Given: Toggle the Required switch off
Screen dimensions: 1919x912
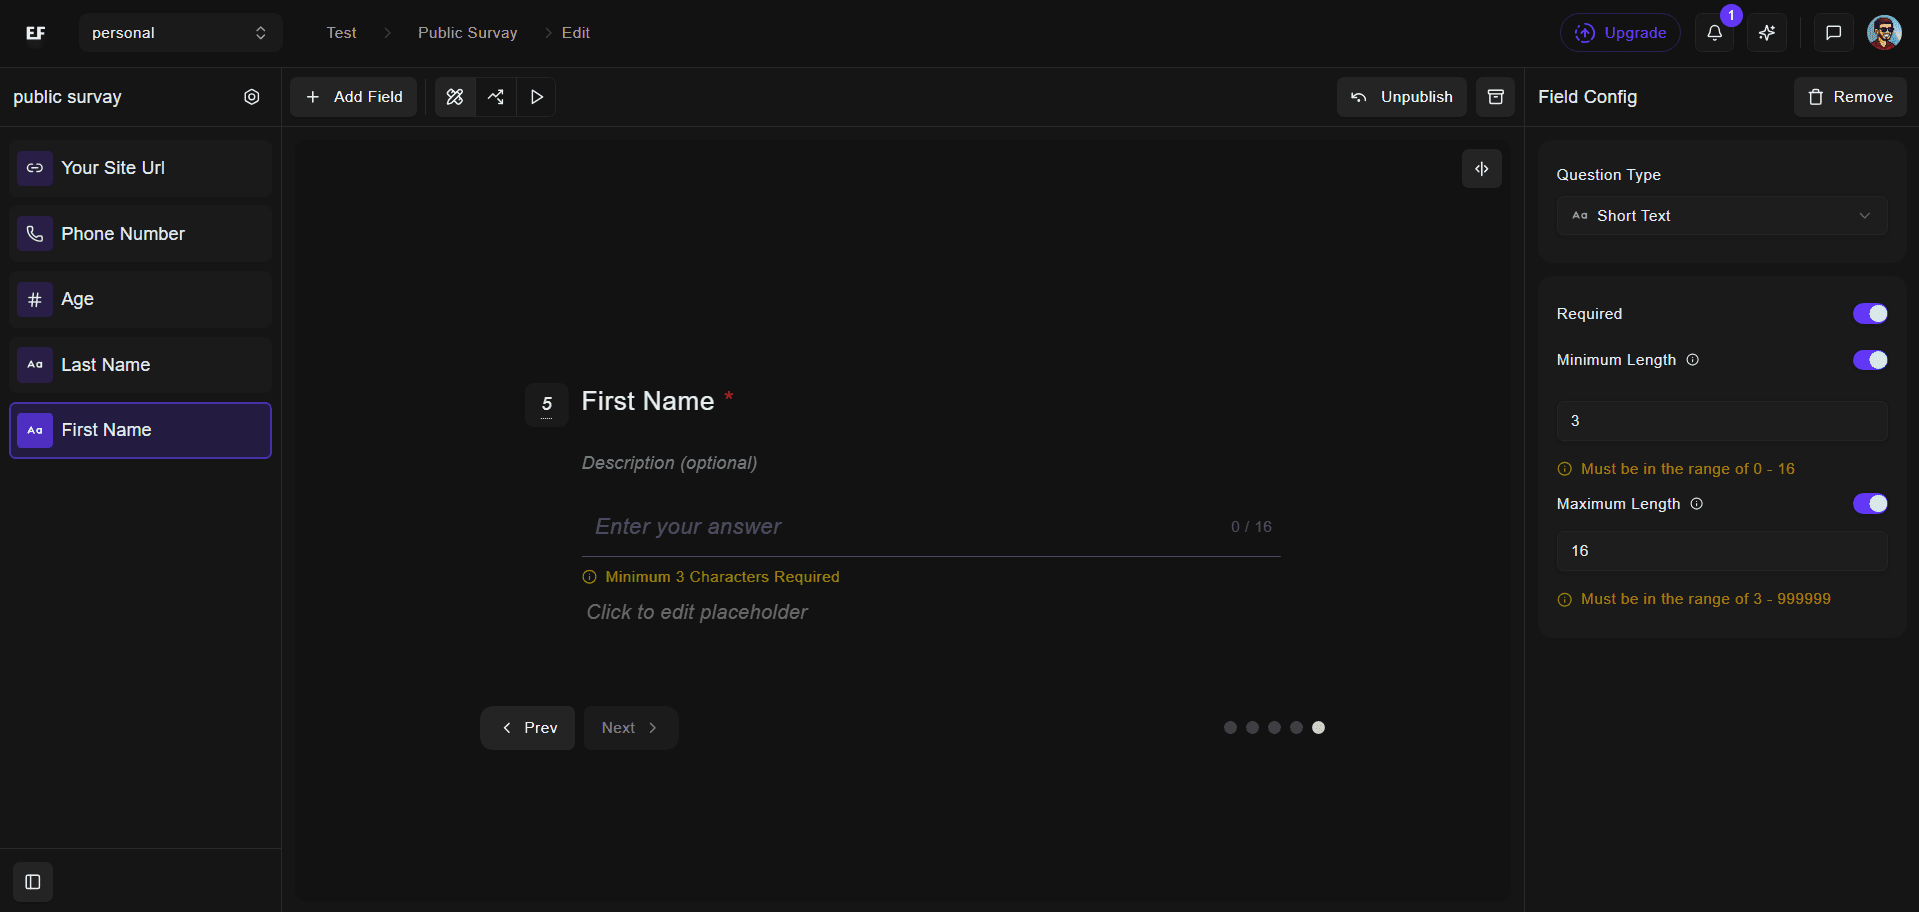Looking at the screenshot, I should click(x=1869, y=314).
